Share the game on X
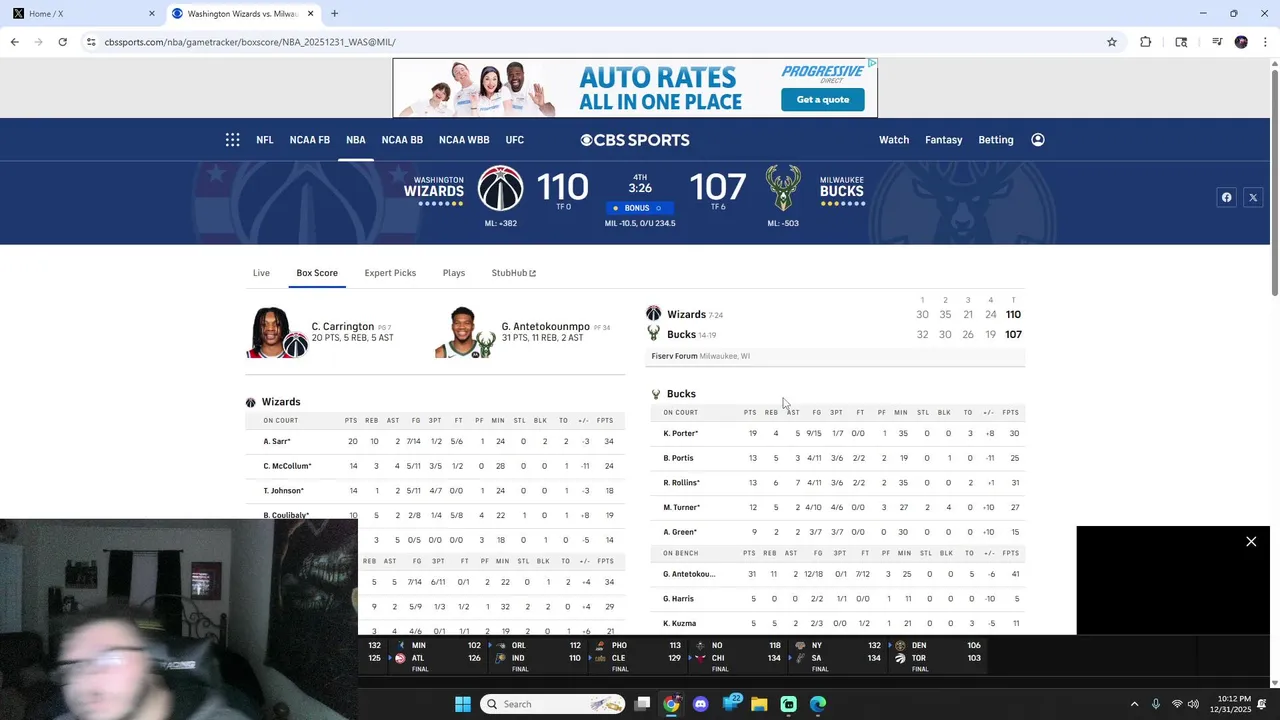 click(1253, 197)
